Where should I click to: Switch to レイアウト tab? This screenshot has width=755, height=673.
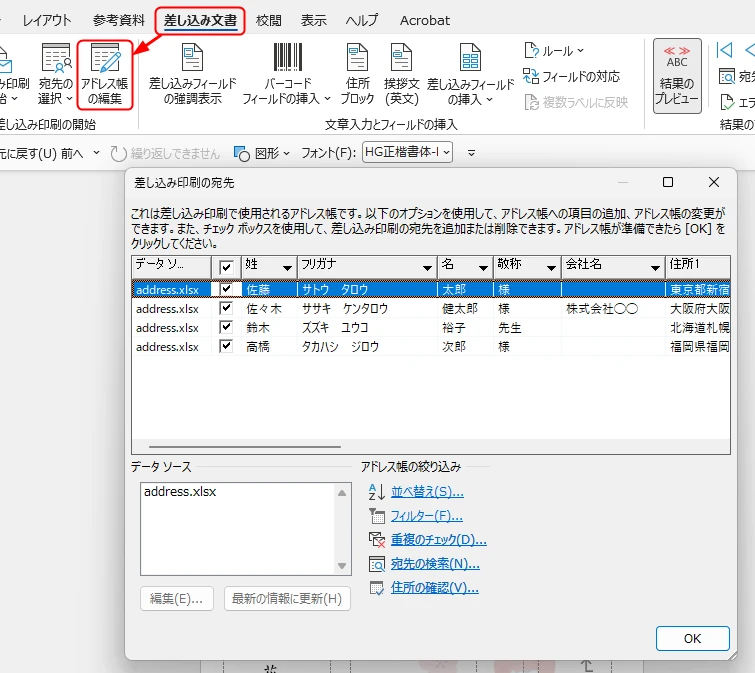(47, 20)
